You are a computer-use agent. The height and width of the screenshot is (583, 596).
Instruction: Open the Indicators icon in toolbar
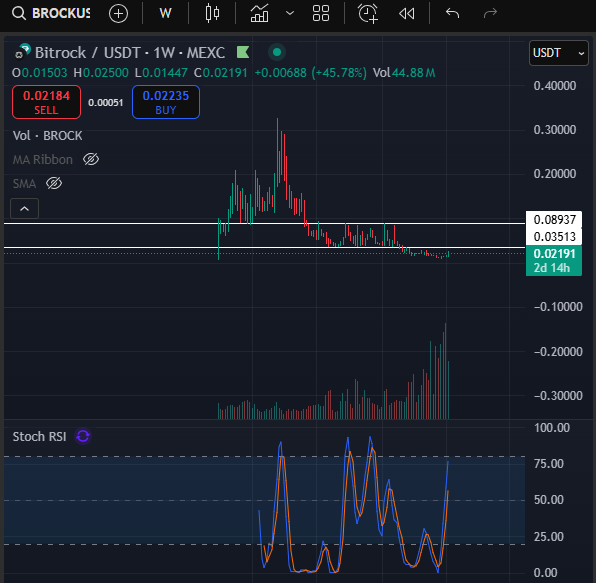click(260, 13)
